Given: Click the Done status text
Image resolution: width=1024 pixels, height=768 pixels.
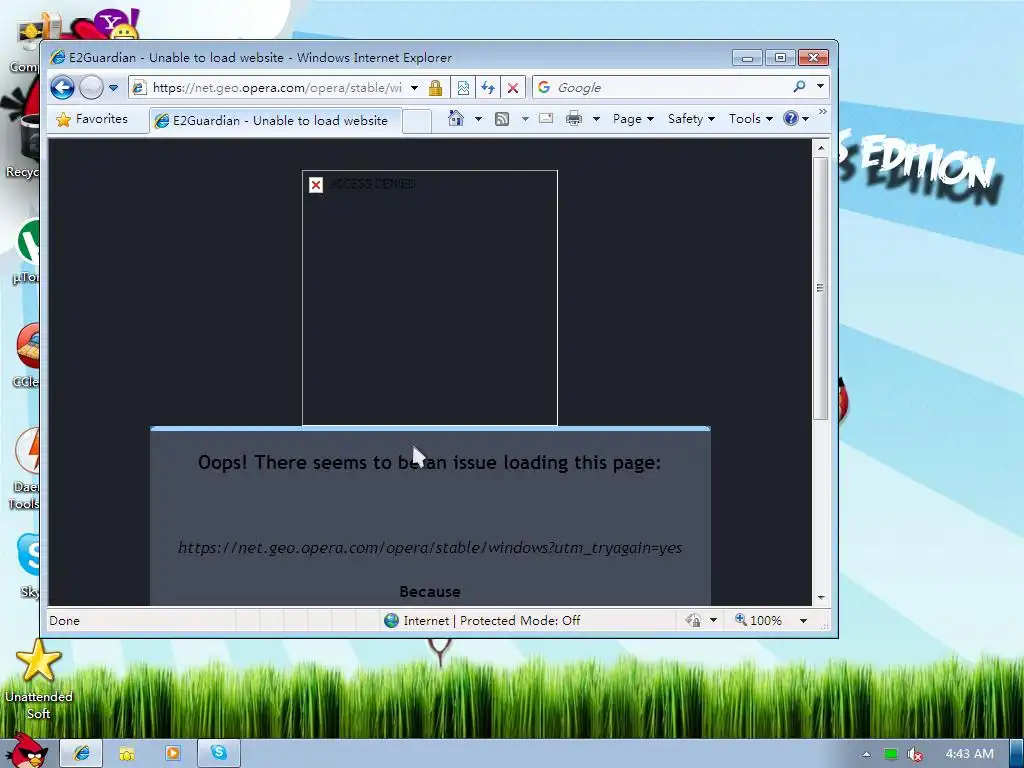Looking at the screenshot, I should 65,620.
